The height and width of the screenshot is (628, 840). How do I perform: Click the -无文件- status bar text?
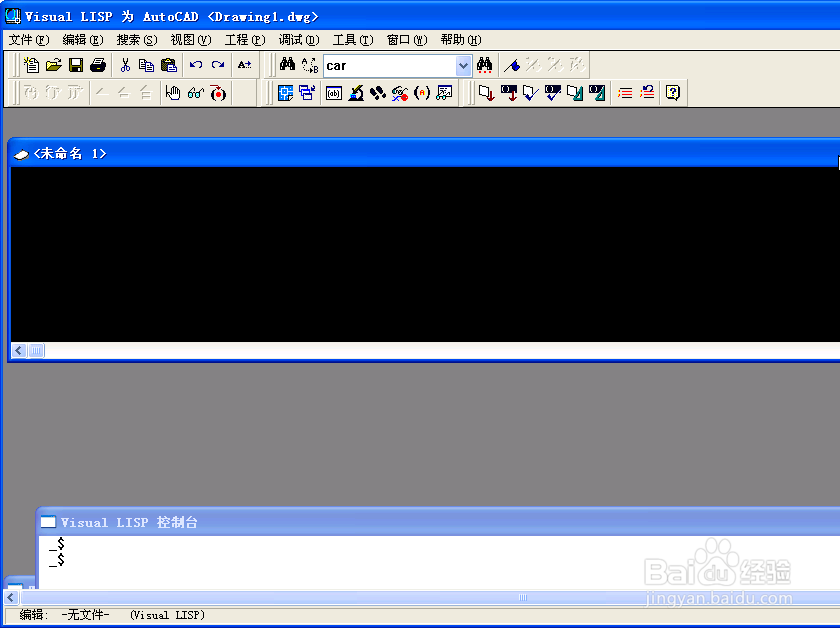click(x=85, y=615)
